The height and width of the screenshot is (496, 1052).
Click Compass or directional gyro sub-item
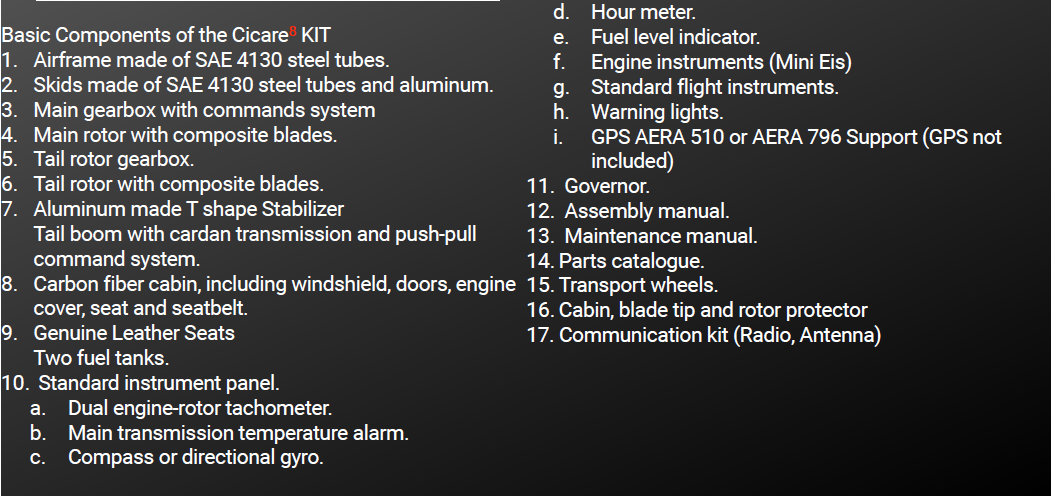(x=196, y=457)
